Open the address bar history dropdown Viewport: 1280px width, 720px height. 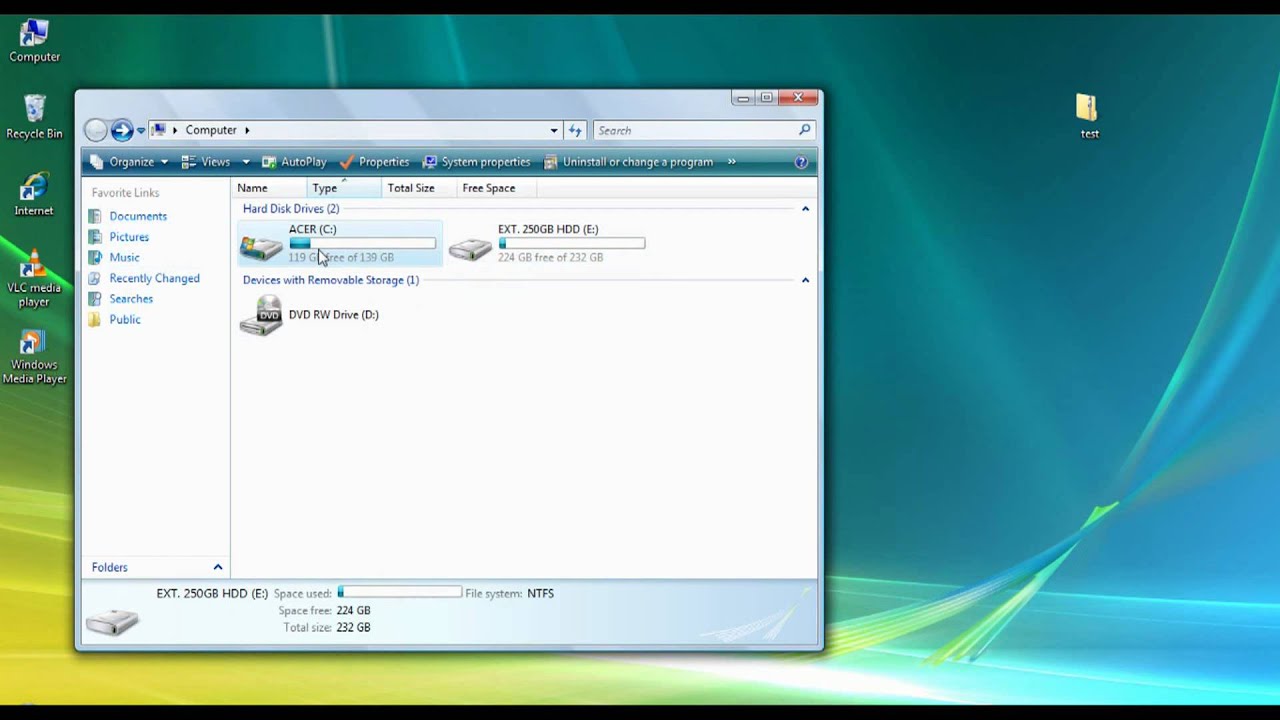[554, 130]
